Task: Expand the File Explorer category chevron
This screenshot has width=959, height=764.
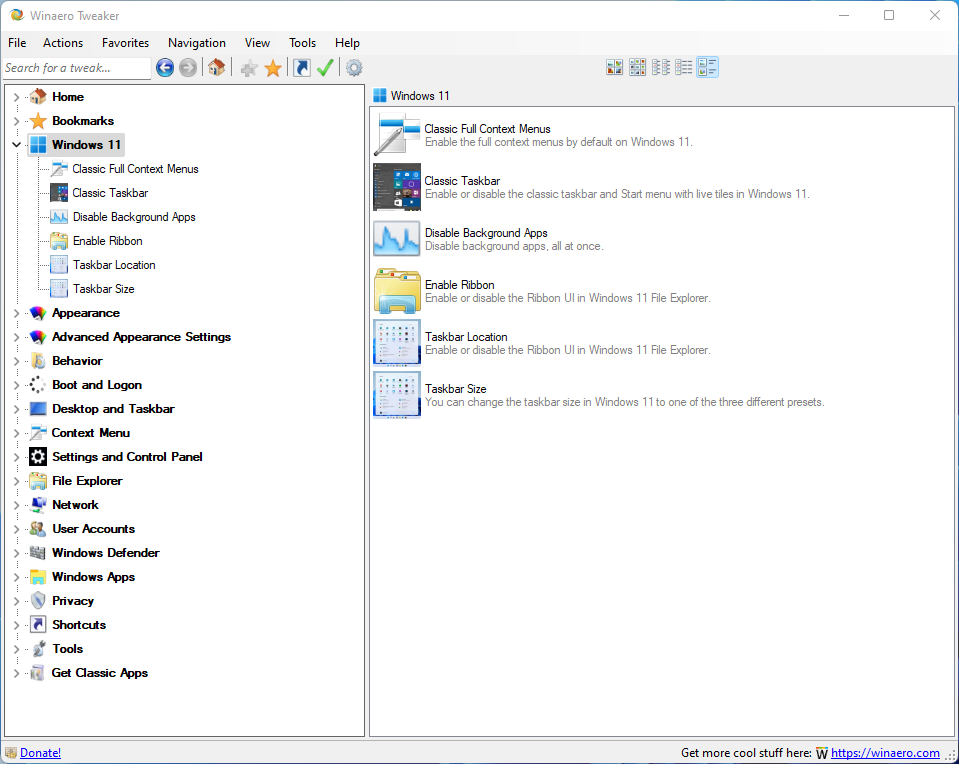Action: coord(17,481)
